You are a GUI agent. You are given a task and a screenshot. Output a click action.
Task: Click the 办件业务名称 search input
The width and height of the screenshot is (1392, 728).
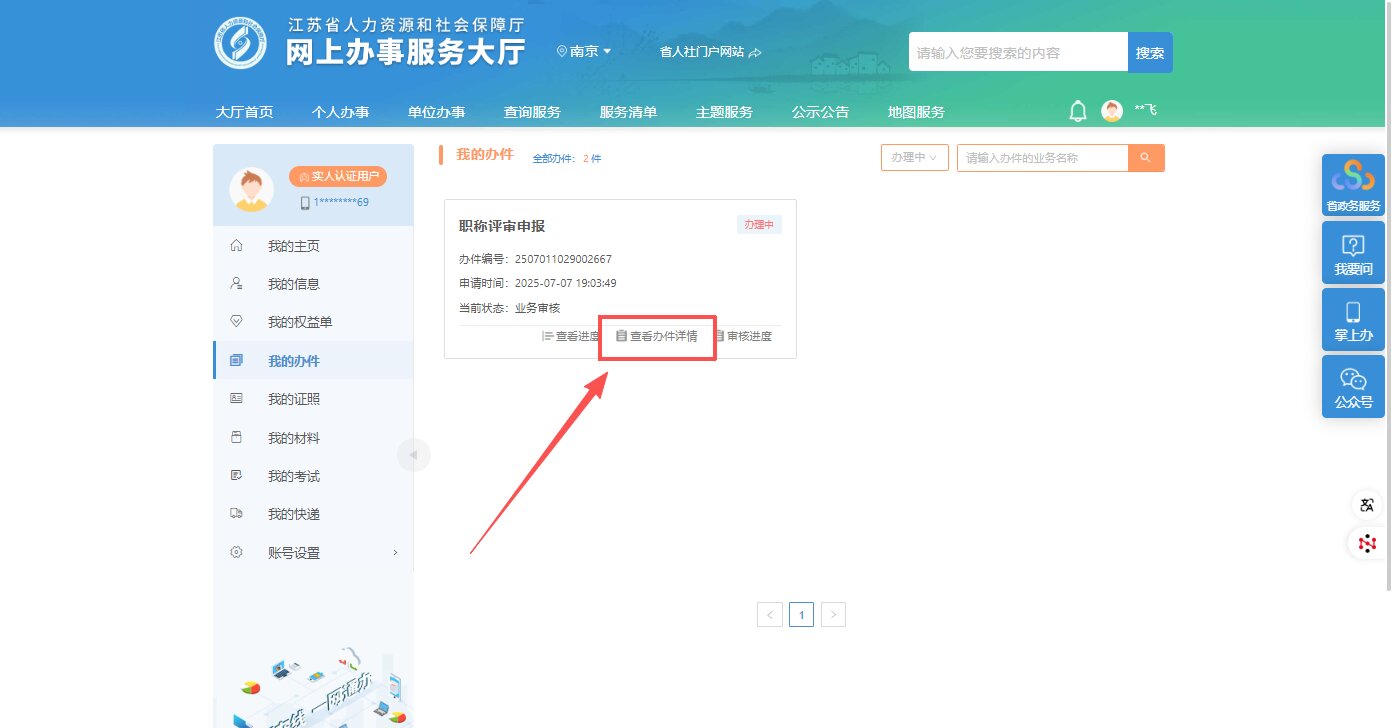coord(1042,158)
